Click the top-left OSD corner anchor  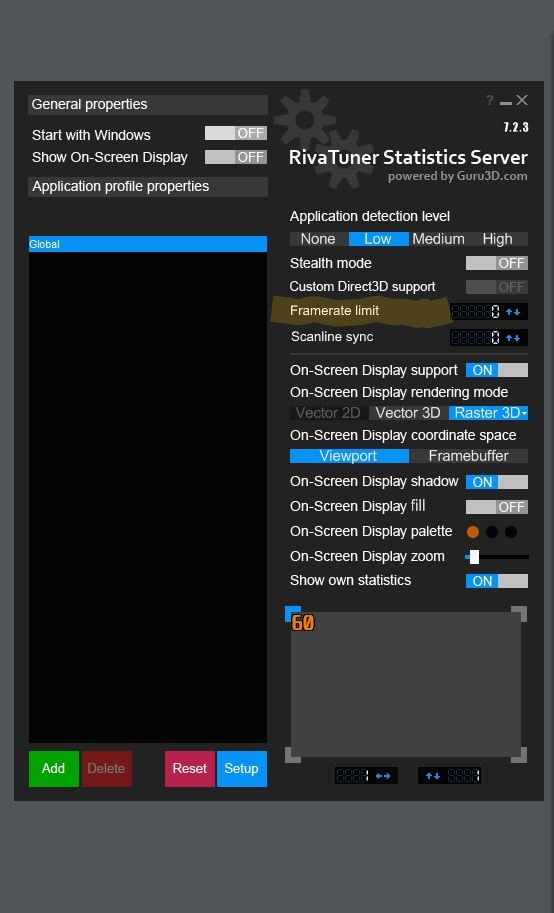[x=292, y=614]
